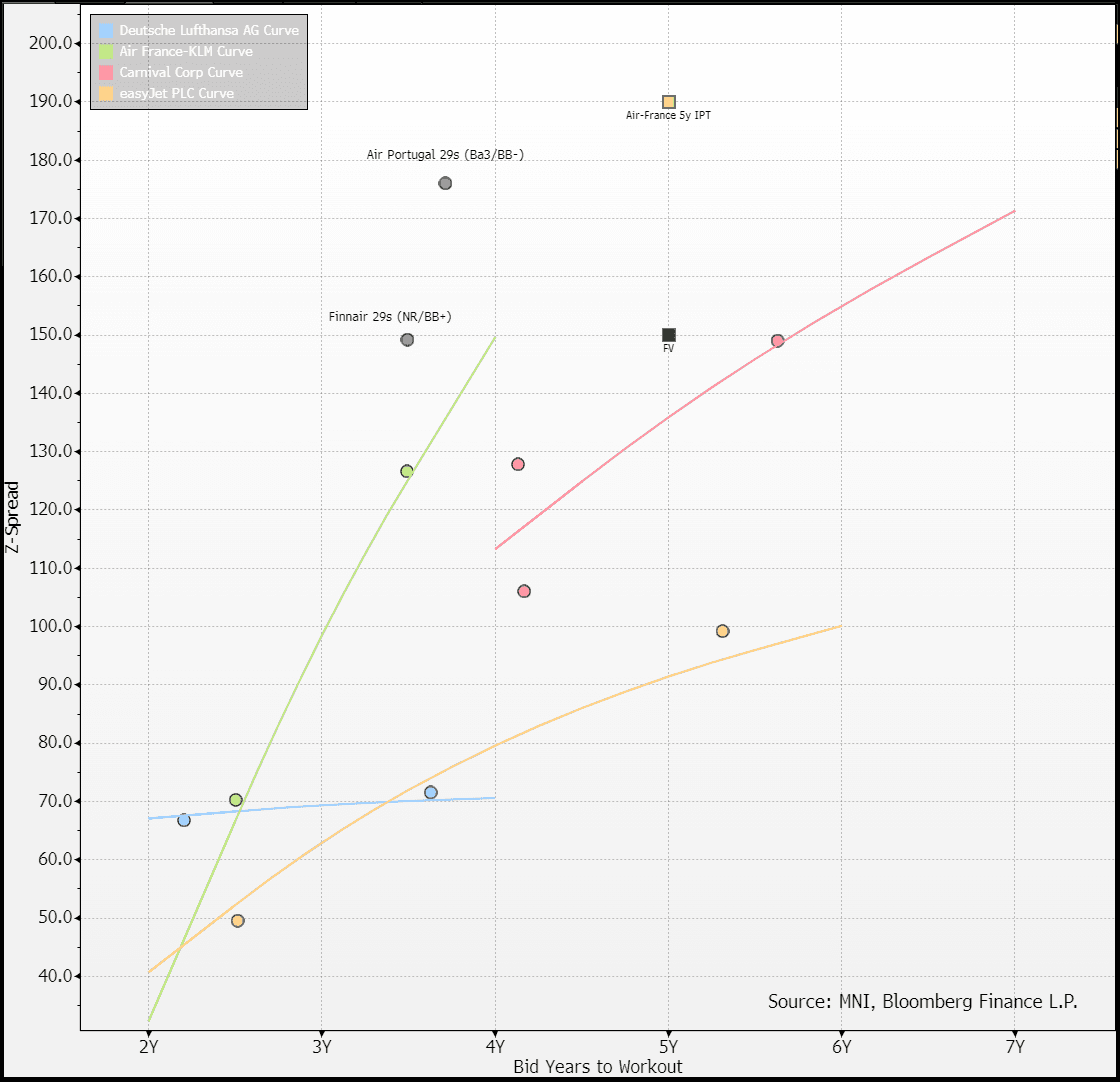Click the Finnair 29s (NR/BB+) label
The image size is (1120, 1082).
pos(390,316)
